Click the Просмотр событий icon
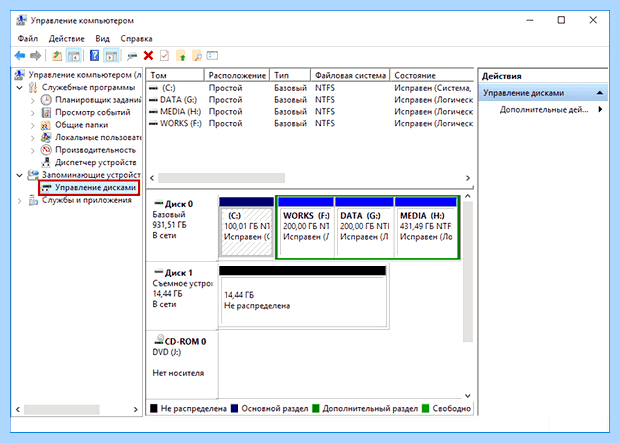The width and height of the screenshot is (620, 443). (x=46, y=112)
